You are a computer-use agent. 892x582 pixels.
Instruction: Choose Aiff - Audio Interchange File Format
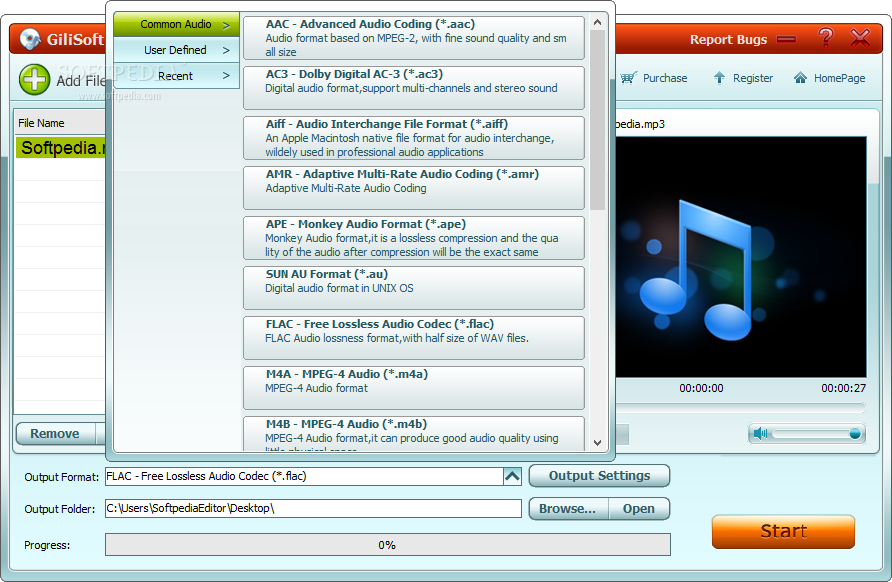414,138
